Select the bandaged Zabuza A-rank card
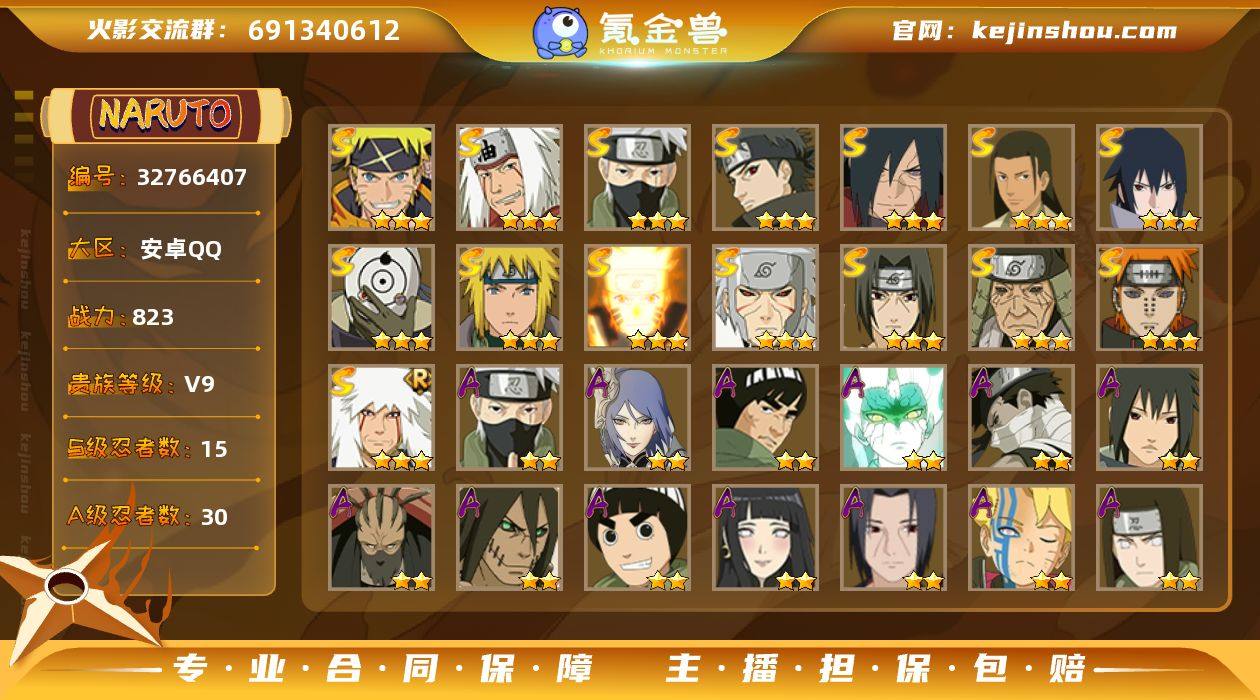 (1021, 418)
